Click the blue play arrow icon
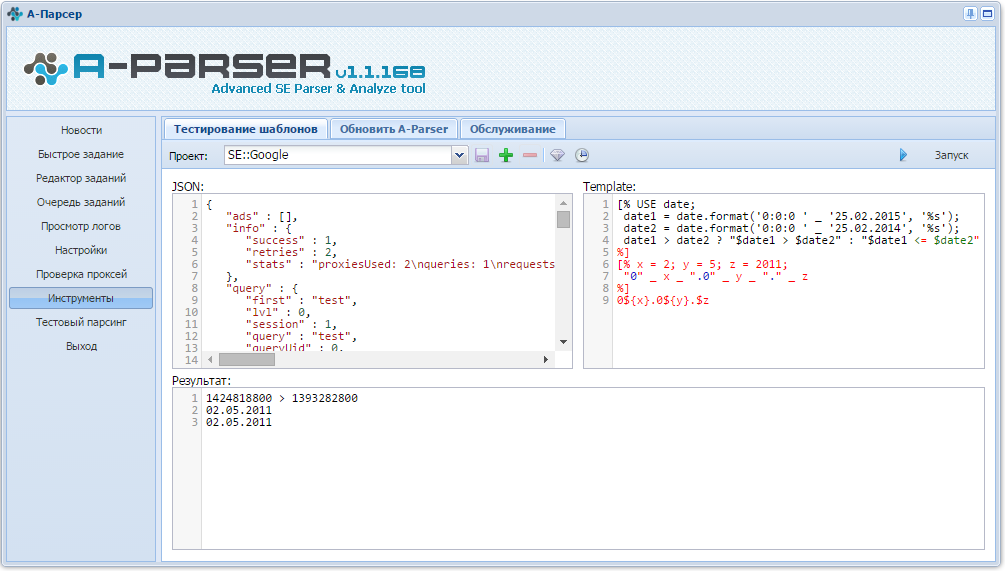The height and width of the screenshot is (571, 1005). (x=903, y=155)
